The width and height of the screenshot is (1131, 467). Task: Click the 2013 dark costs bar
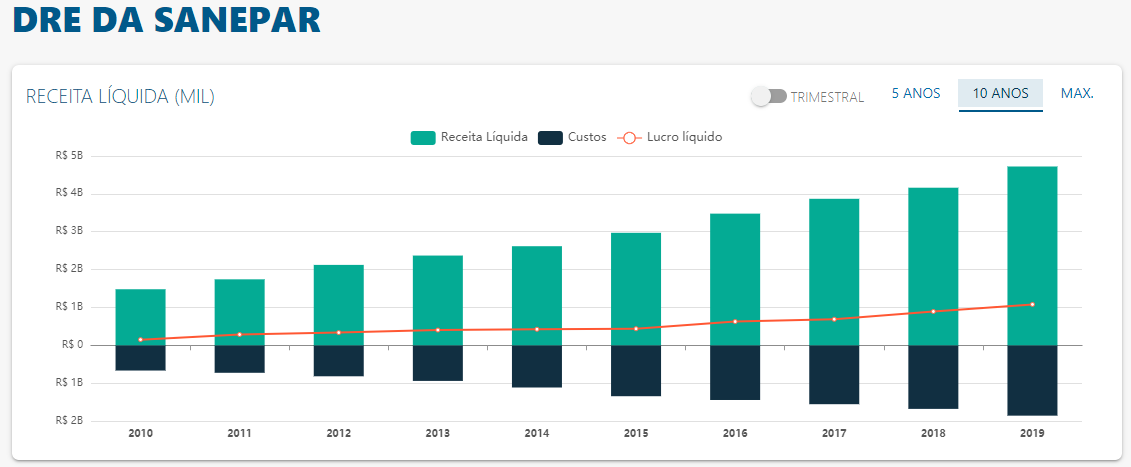pyautogui.click(x=438, y=363)
